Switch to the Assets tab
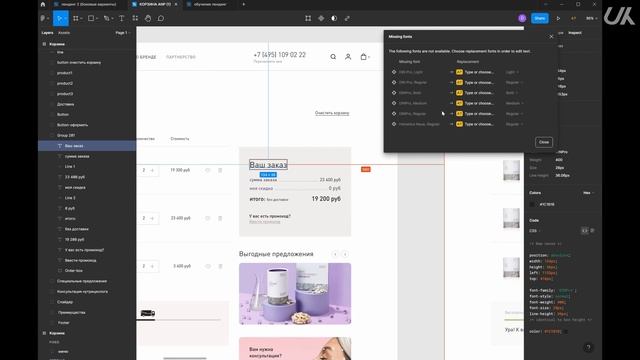 [x=64, y=33]
